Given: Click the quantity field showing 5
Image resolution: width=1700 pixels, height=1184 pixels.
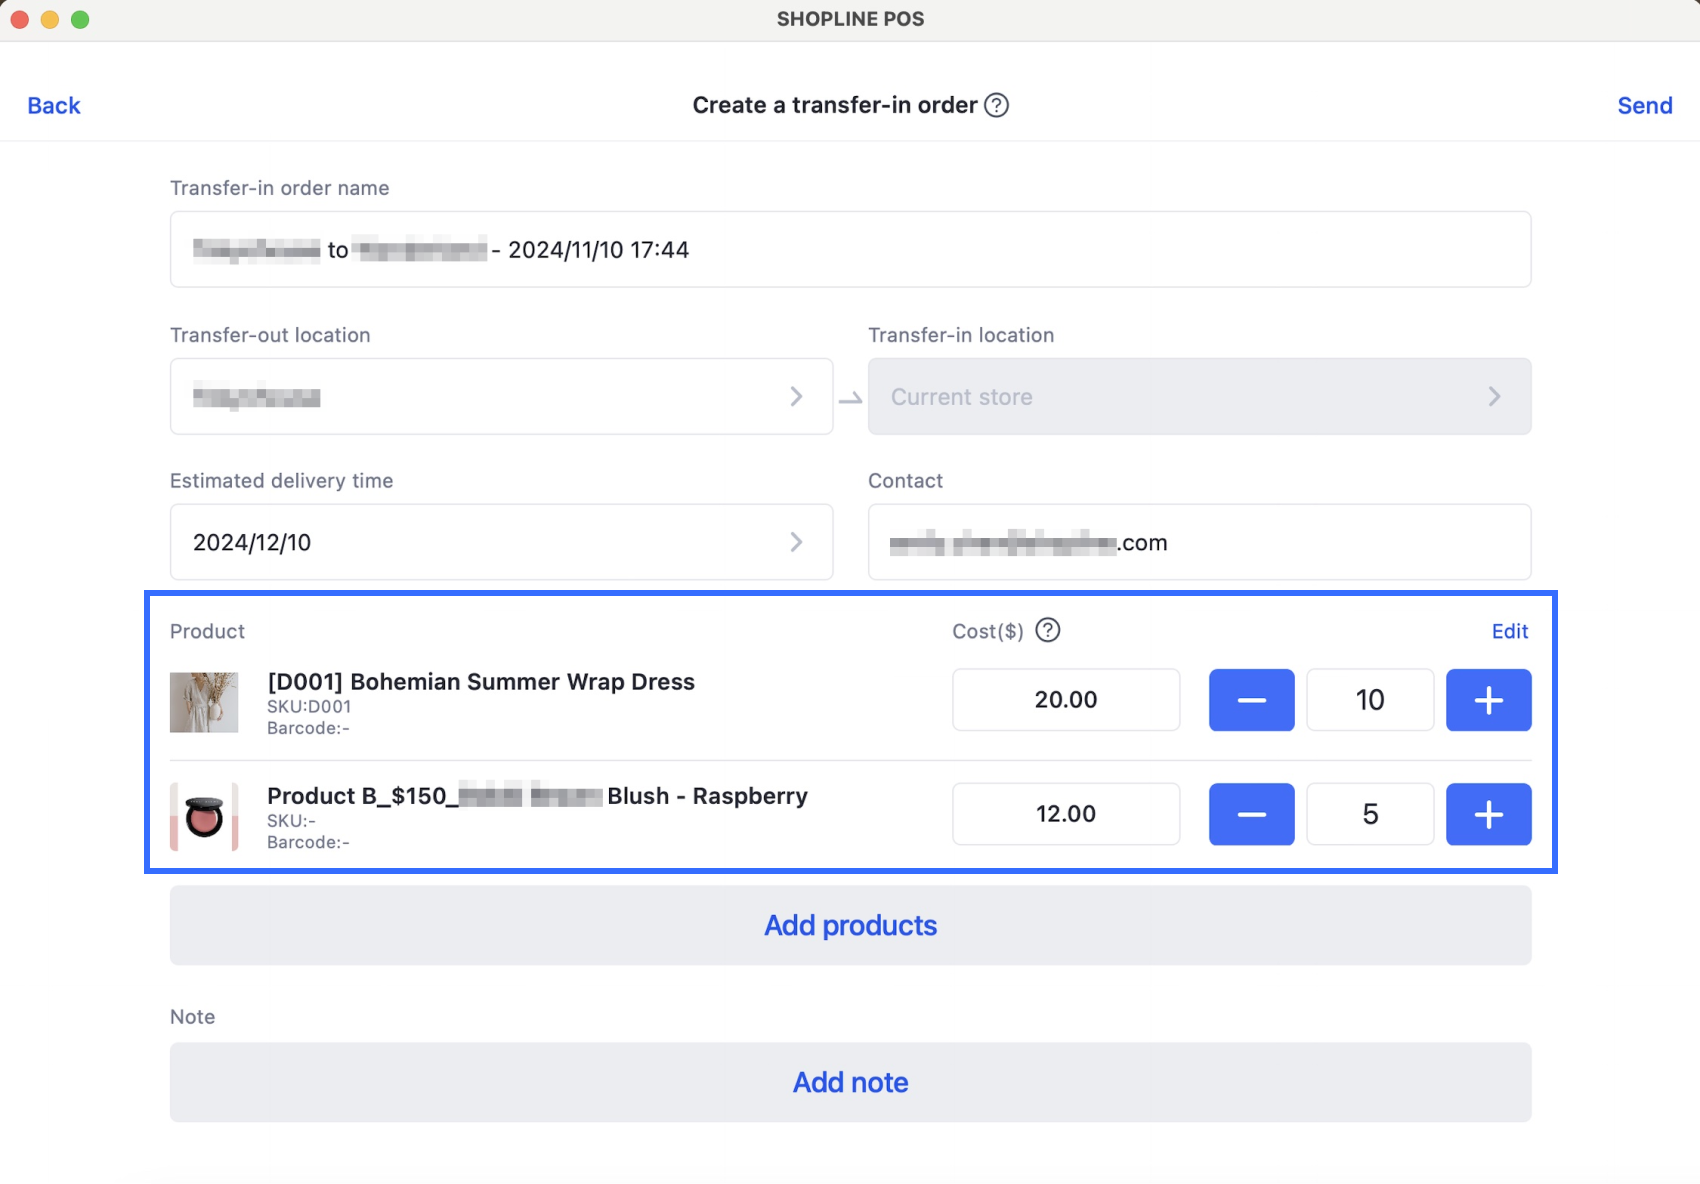Looking at the screenshot, I should point(1370,814).
